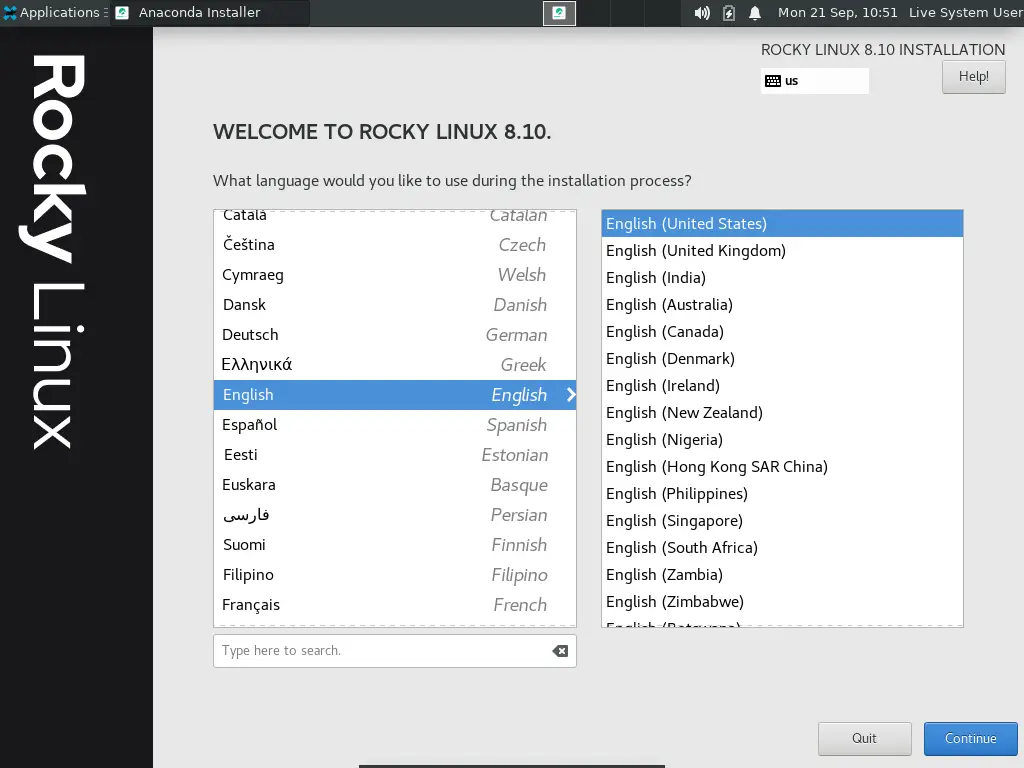Click the workspace switcher installer icon
Screen dimensions: 1024x768
pos(559,13)
